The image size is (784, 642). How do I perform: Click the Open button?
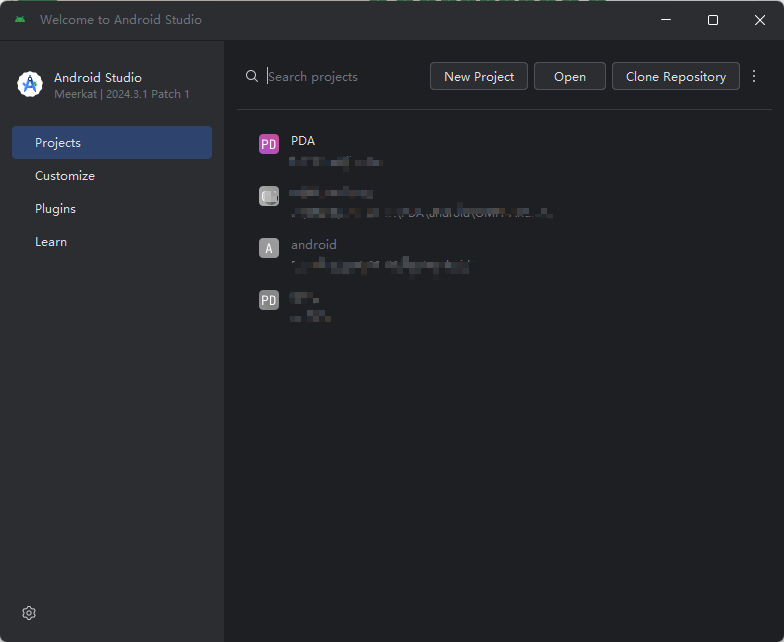pyautogui.click(x=570, y=76)
